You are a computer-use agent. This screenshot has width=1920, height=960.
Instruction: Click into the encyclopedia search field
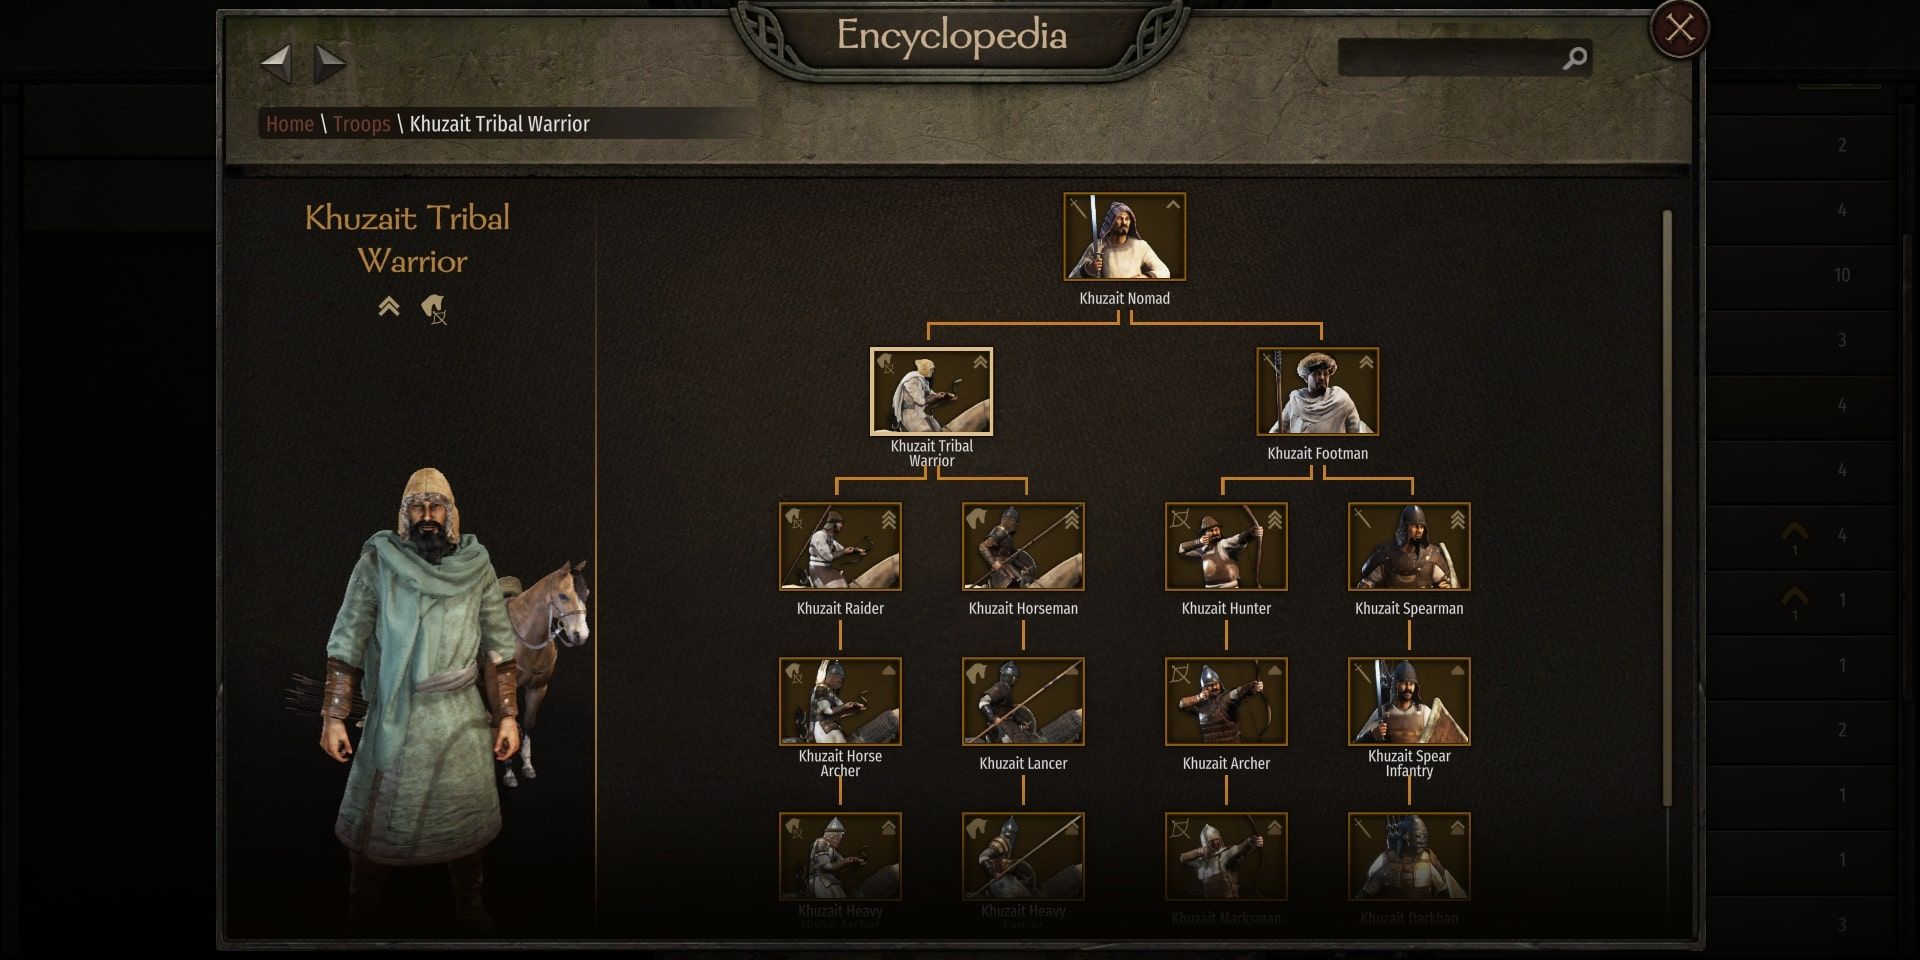(x=1450, y=59)
